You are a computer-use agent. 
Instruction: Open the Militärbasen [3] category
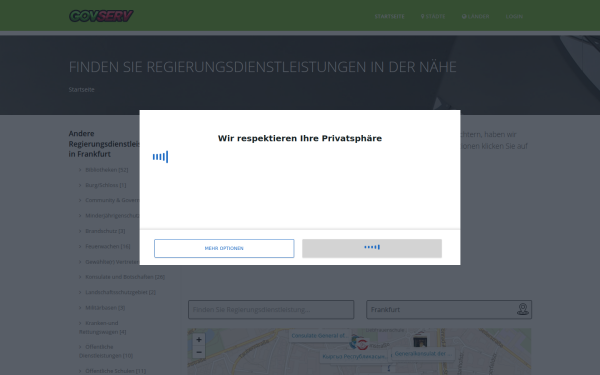(x=105, y=308)
